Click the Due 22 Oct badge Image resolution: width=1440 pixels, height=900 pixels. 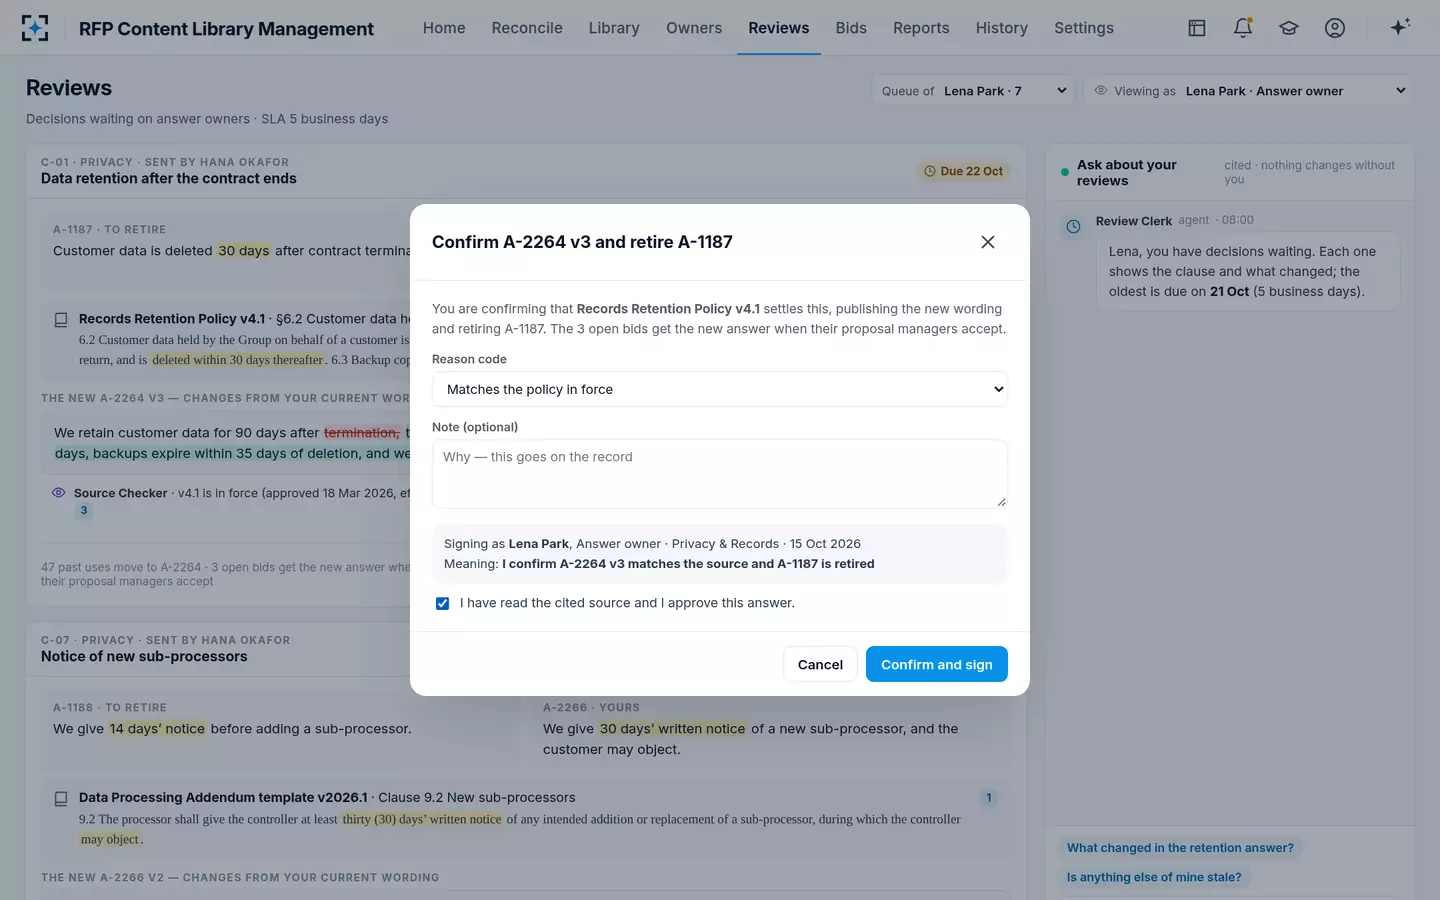coord(964,171)
